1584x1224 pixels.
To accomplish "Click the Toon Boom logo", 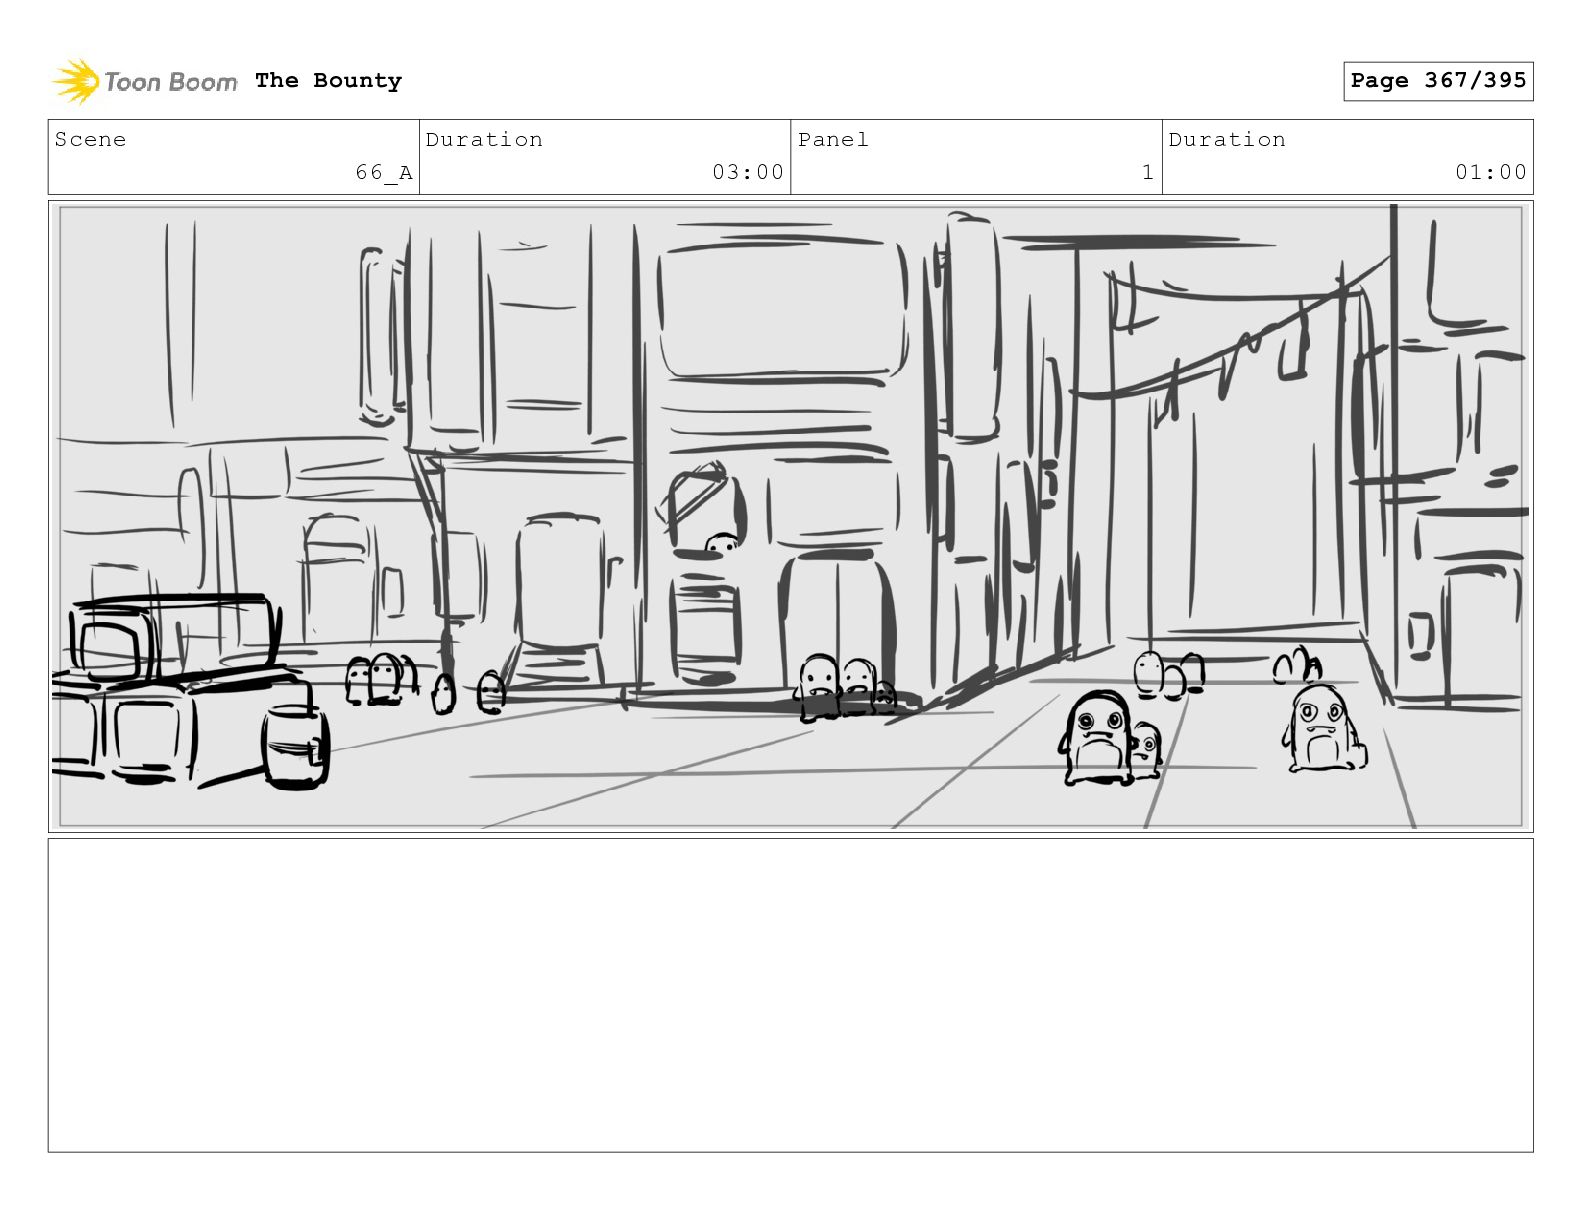I will coord(145,81).
